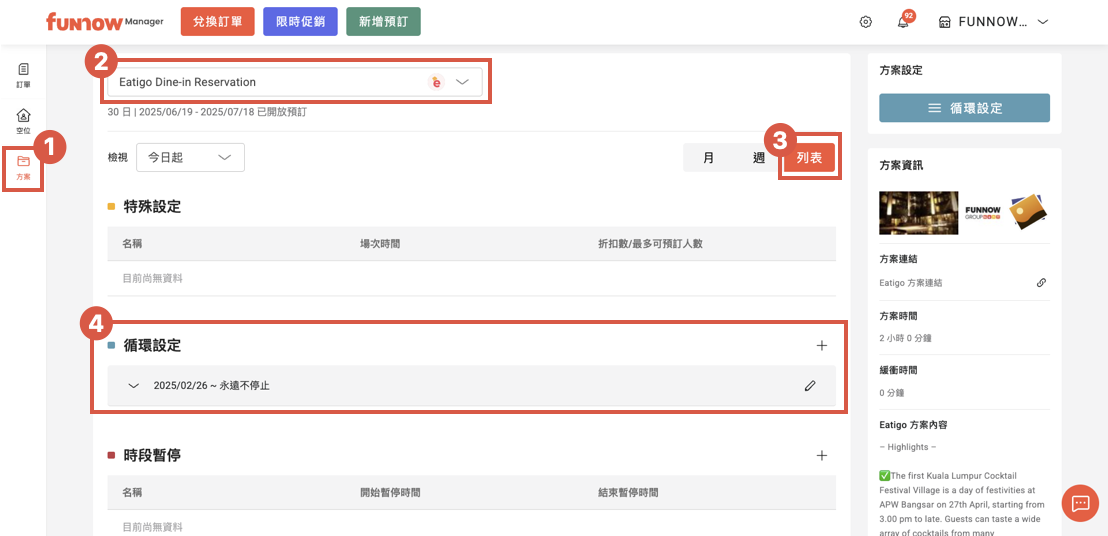Switch to 月 month view tab
Image resolution: width=1108 pixels, height=536 pixels.
tap(708, 158)
